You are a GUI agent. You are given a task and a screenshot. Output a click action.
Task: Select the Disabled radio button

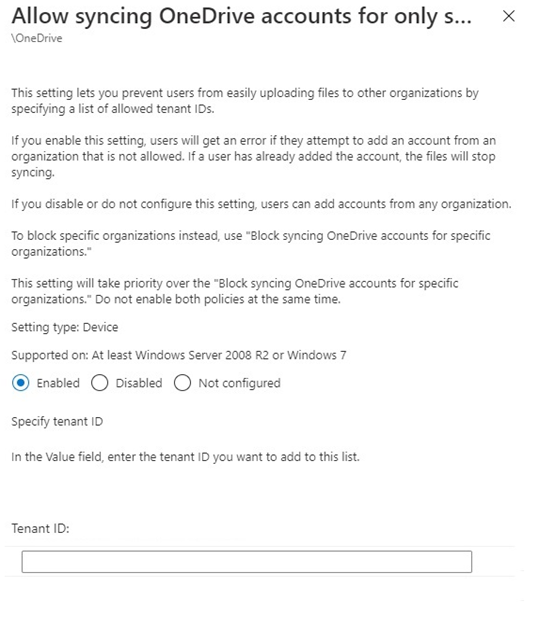(99, 383)
